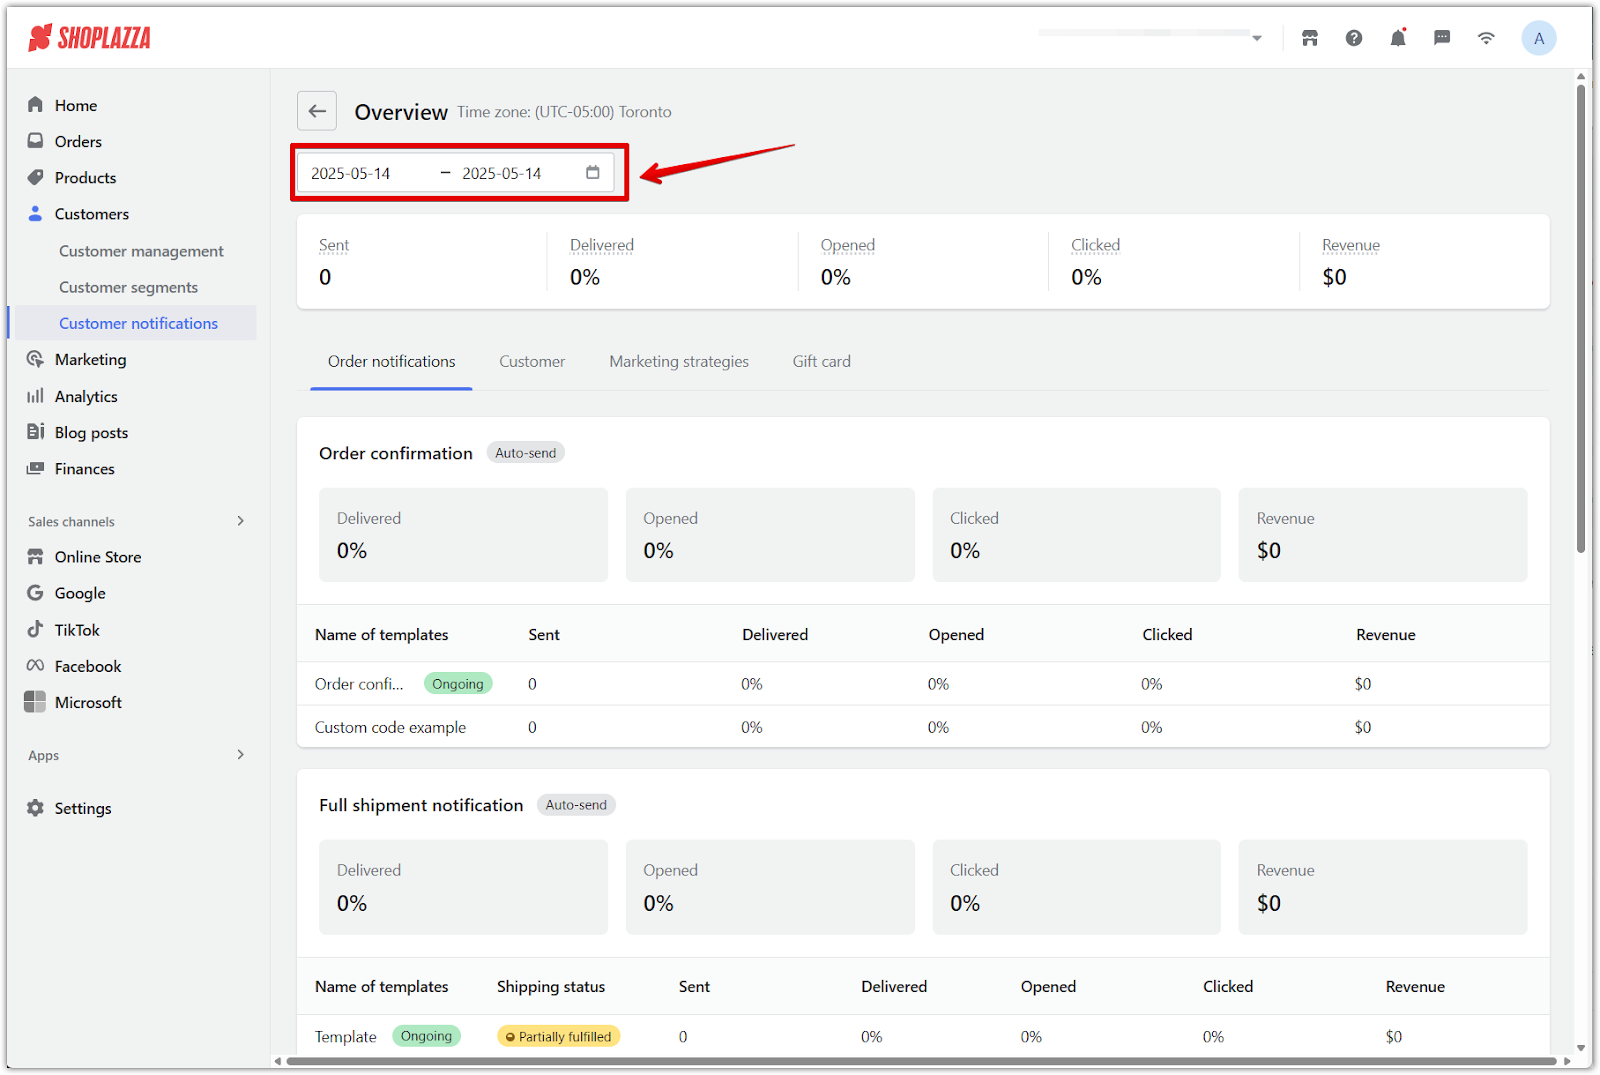1600x1075 pixels.
Task: Click the overview Revenue metric label
Action: (1351, 245)
